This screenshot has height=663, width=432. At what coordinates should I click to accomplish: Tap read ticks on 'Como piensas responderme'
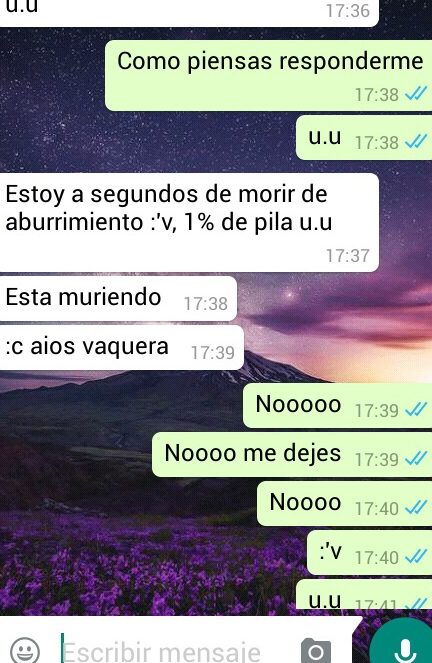pos(416,94)
